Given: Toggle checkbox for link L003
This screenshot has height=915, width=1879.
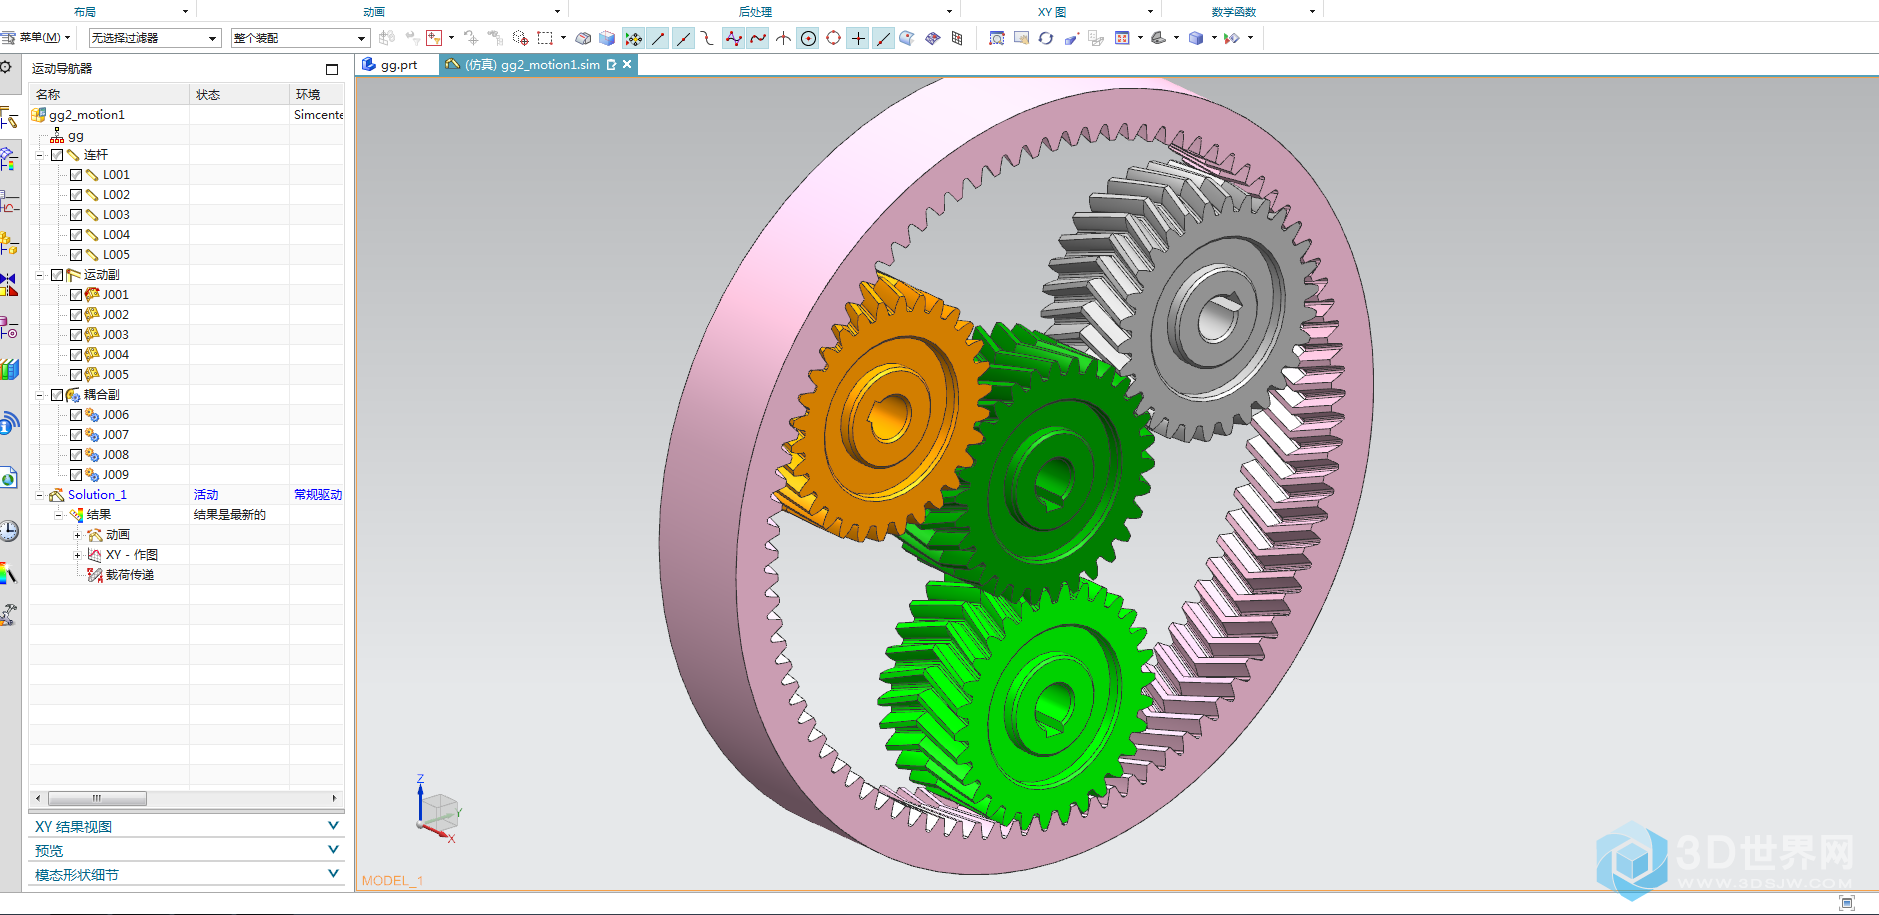Looking at the screenshot, I should [x=76, y=215].
